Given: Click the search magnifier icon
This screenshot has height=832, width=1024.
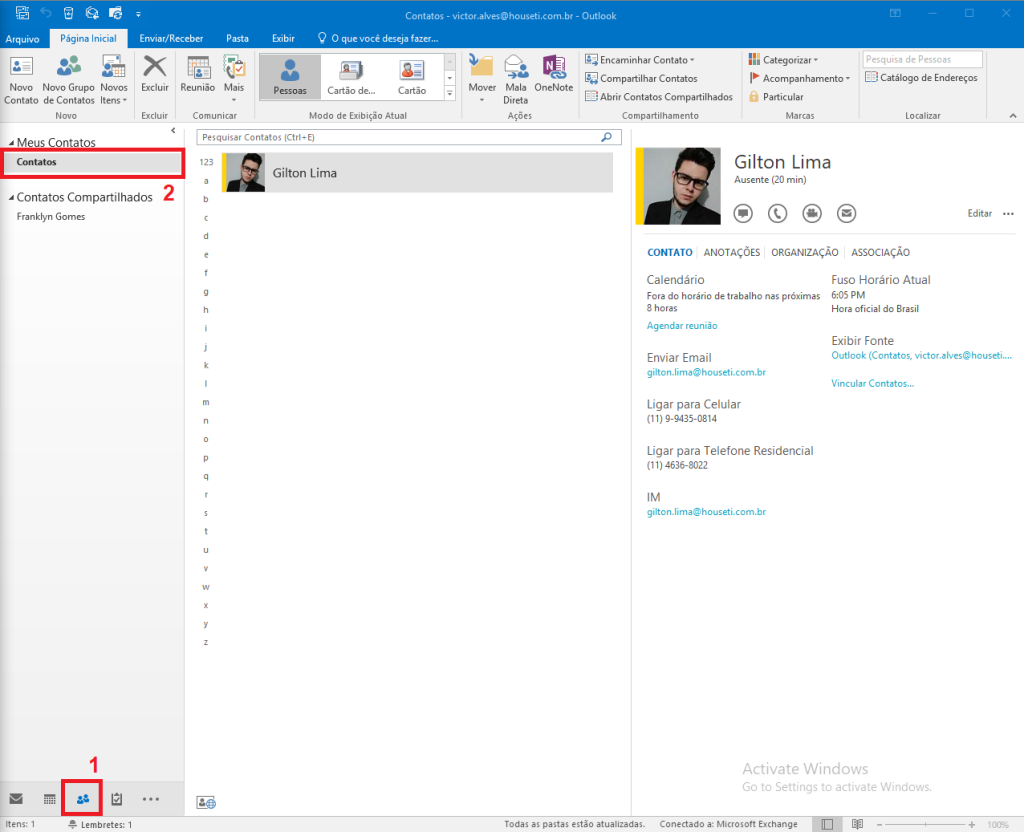Looking at the screenshot, I should (607, 137).
